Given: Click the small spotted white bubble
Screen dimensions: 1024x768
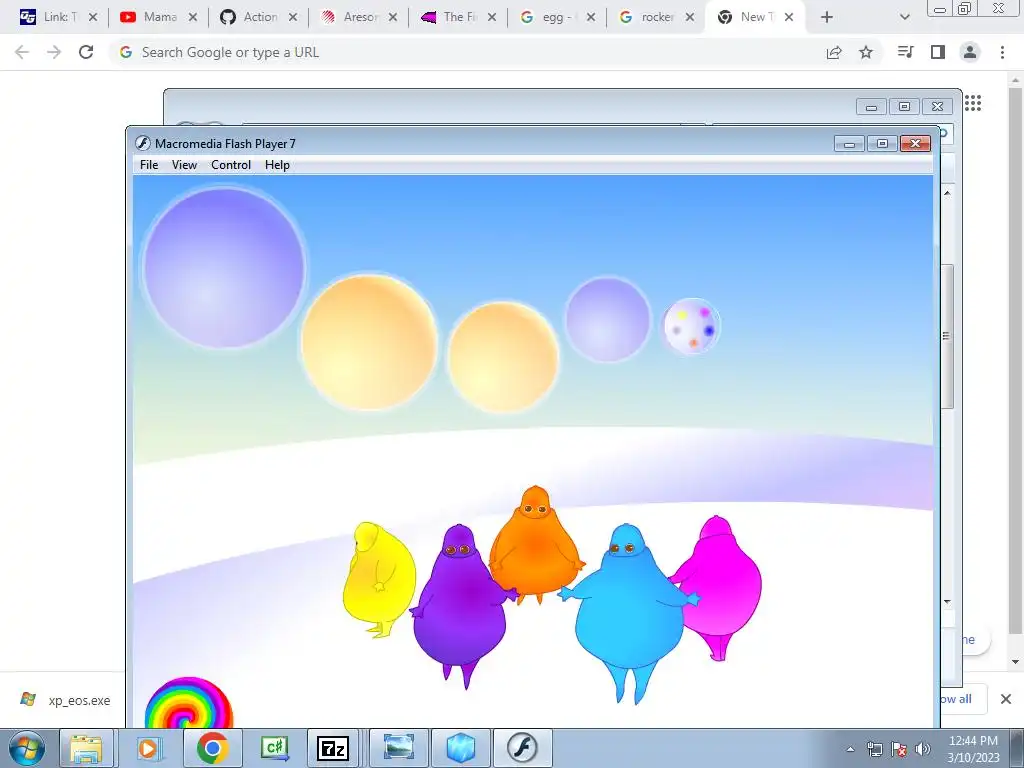Looking at the screenshot, I should [692, 326].
